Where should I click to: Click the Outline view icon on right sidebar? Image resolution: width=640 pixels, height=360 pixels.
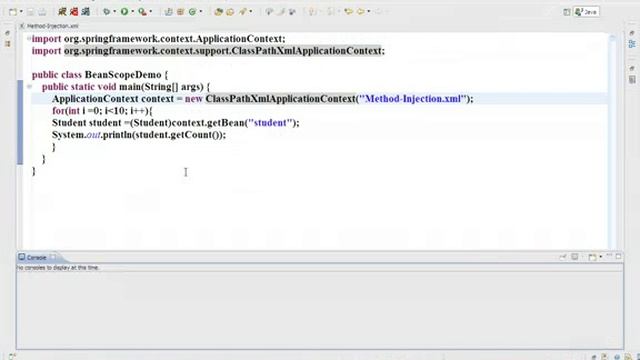(632, 44)
